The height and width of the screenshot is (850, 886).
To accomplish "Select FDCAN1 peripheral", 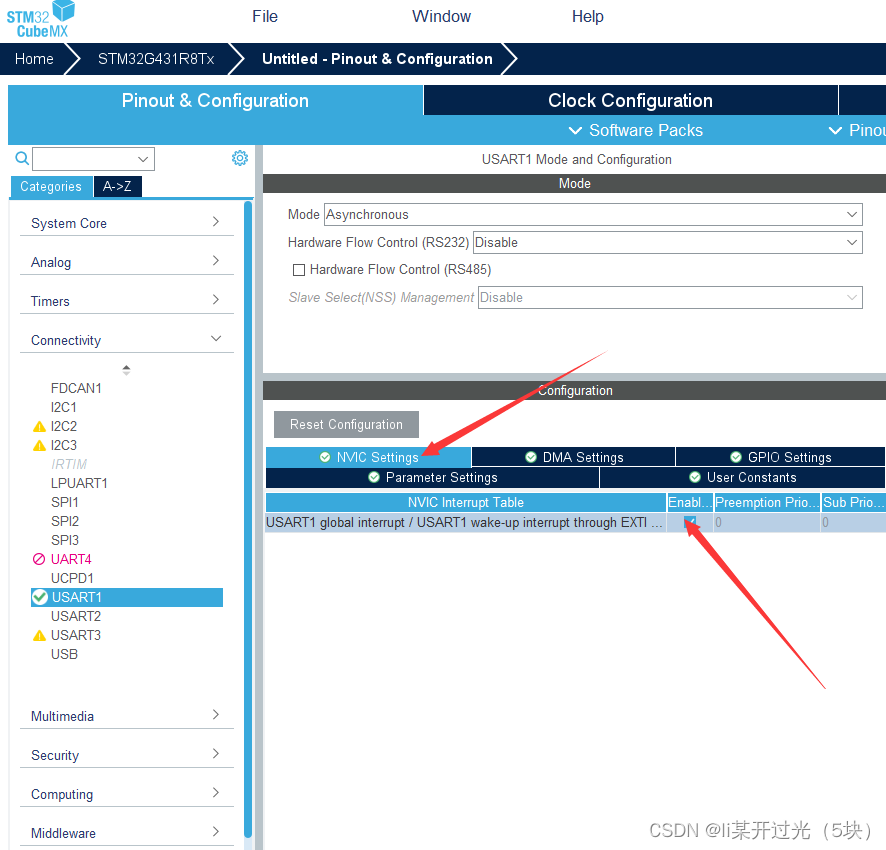I will coord(76,389).
